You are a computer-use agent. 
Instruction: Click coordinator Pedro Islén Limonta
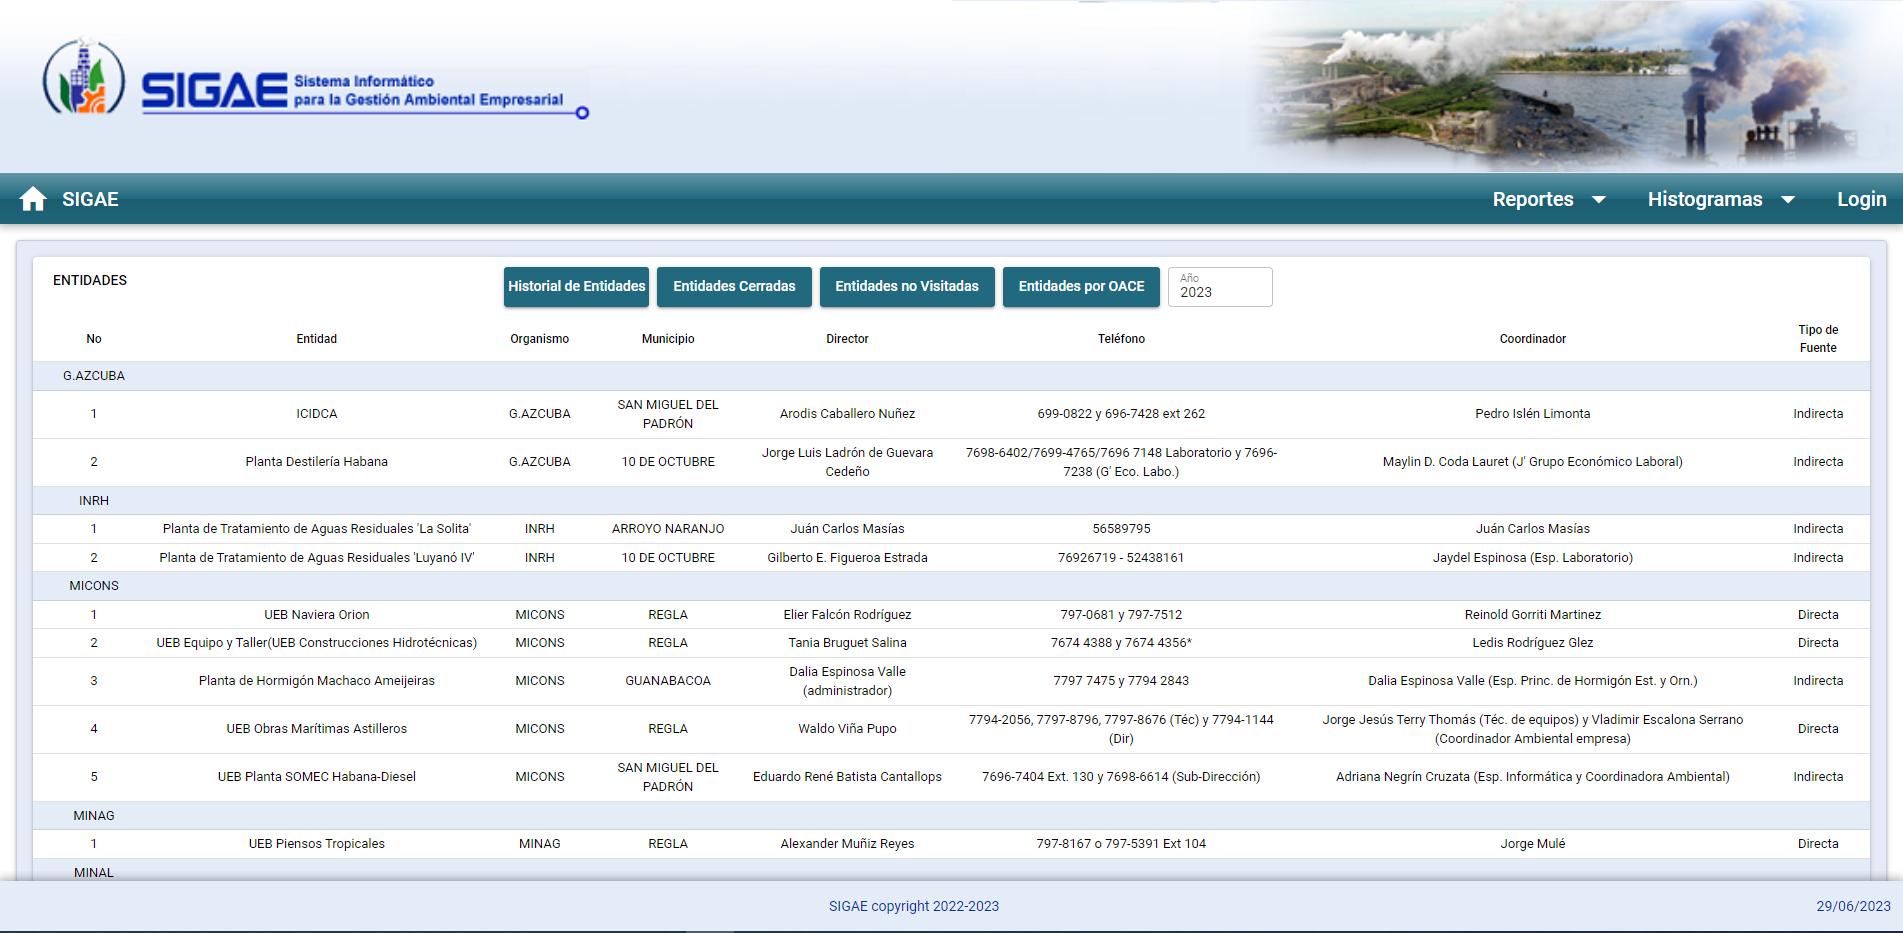click(x=1532, y=414)
